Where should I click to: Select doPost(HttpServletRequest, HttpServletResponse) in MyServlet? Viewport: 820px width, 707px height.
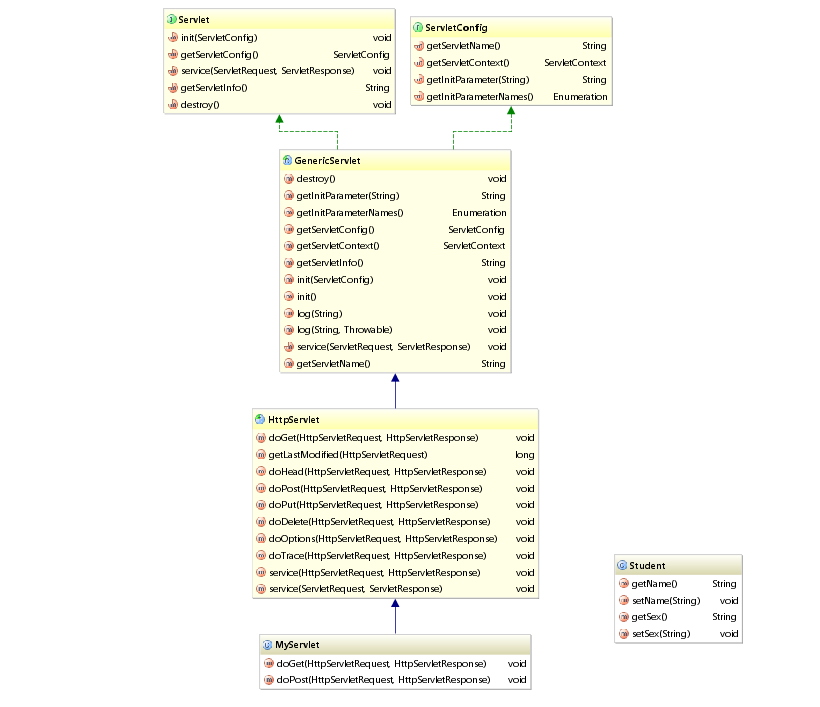tap(380, 679)
